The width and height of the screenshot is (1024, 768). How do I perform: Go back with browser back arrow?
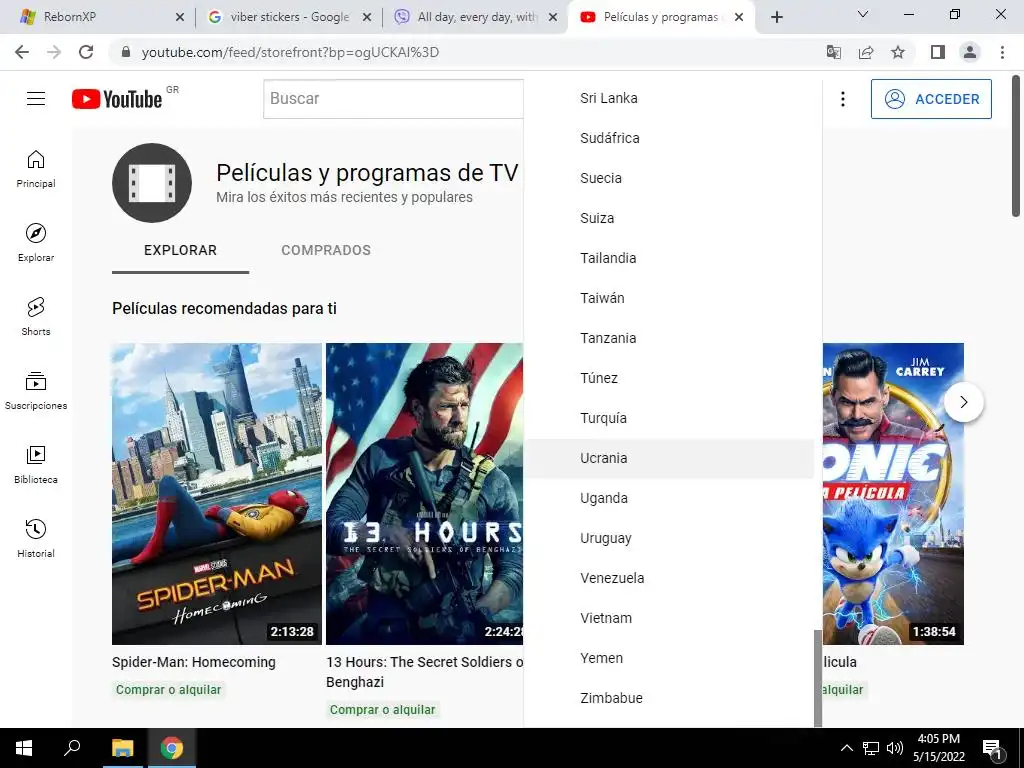(22, 52)
